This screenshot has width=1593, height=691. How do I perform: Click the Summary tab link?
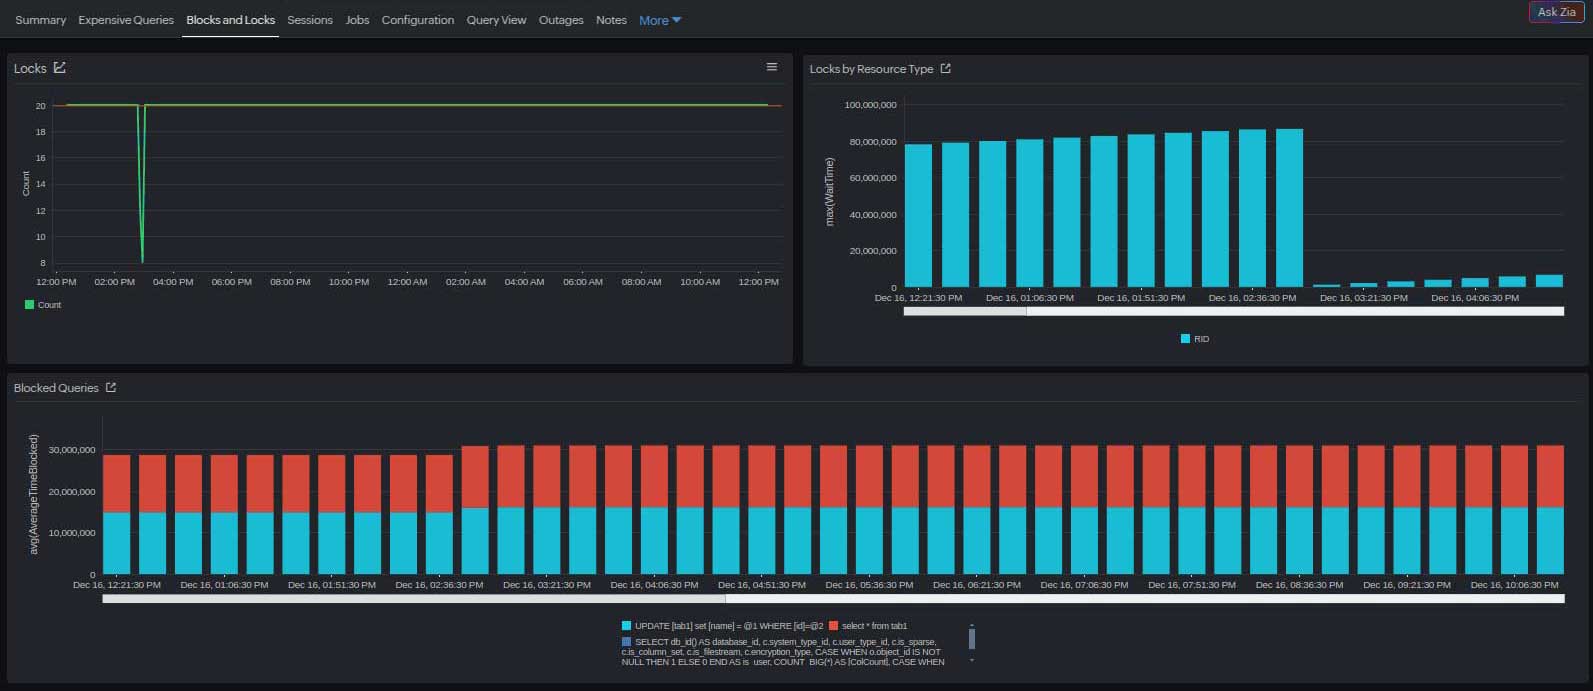tap(40, 20)
